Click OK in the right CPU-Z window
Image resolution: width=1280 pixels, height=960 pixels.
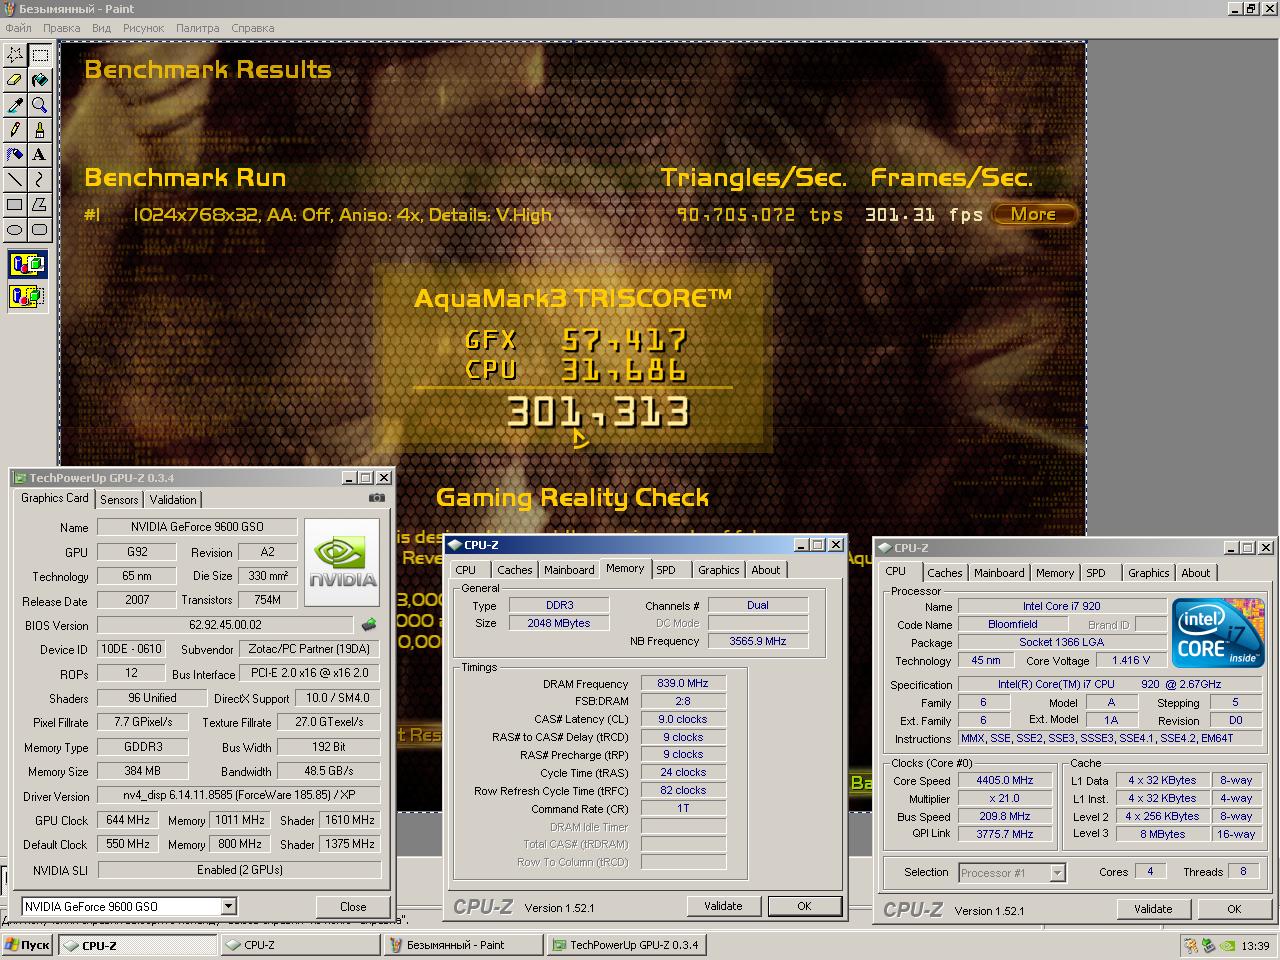pyautogui.click(x=1234, y=909)
